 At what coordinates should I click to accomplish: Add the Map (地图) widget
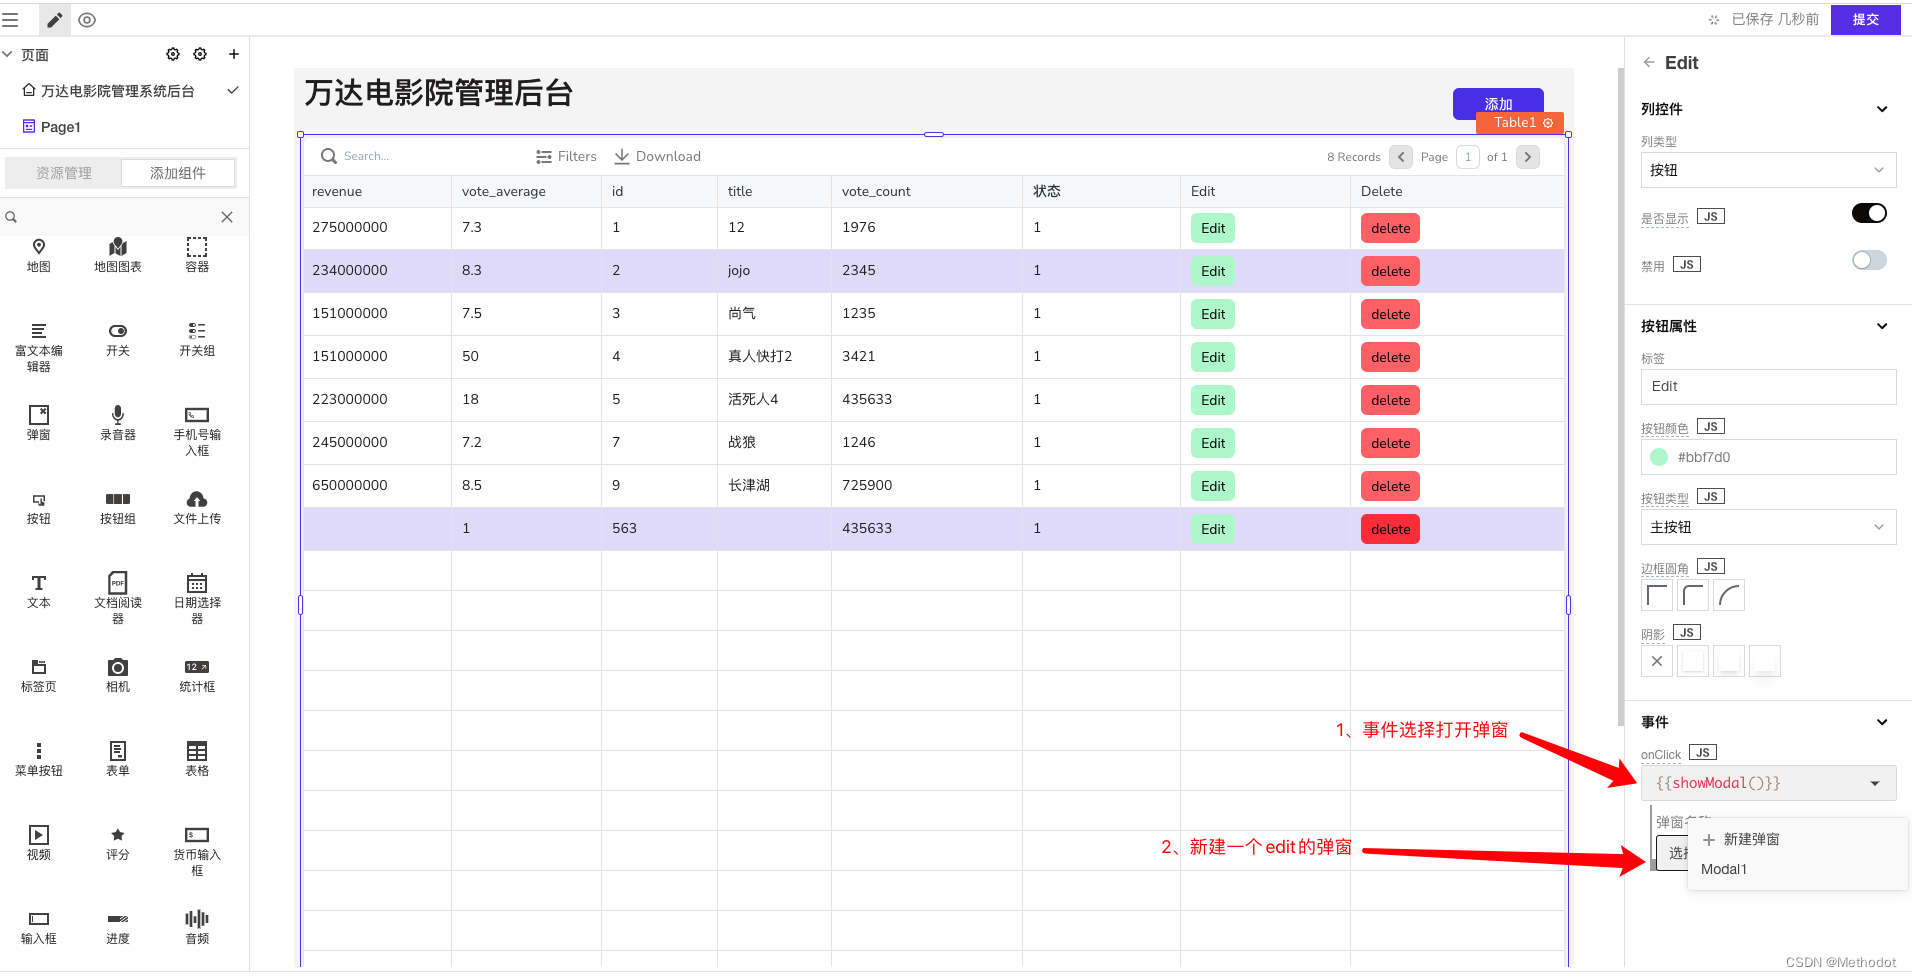coord(39,255)
